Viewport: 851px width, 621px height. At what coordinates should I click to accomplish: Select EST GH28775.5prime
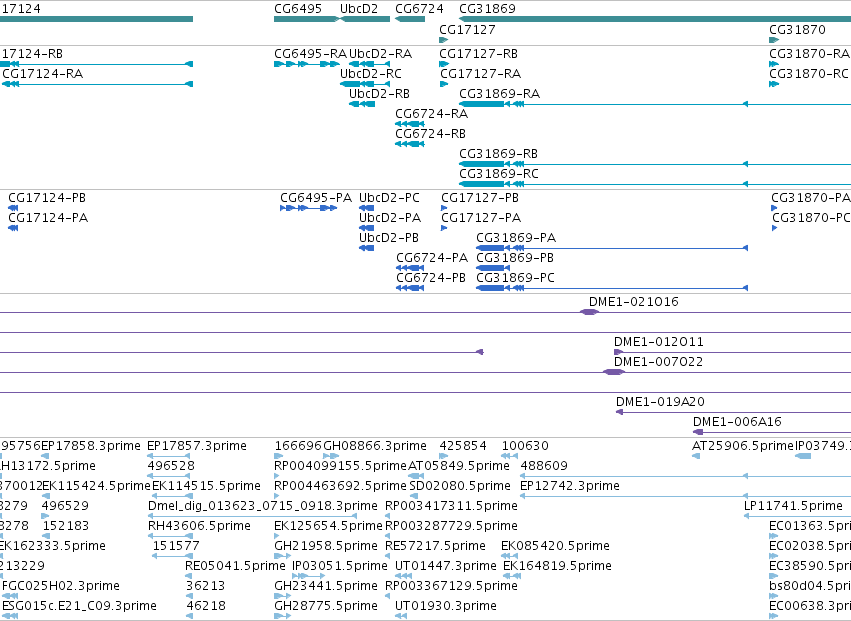[326, 606]
